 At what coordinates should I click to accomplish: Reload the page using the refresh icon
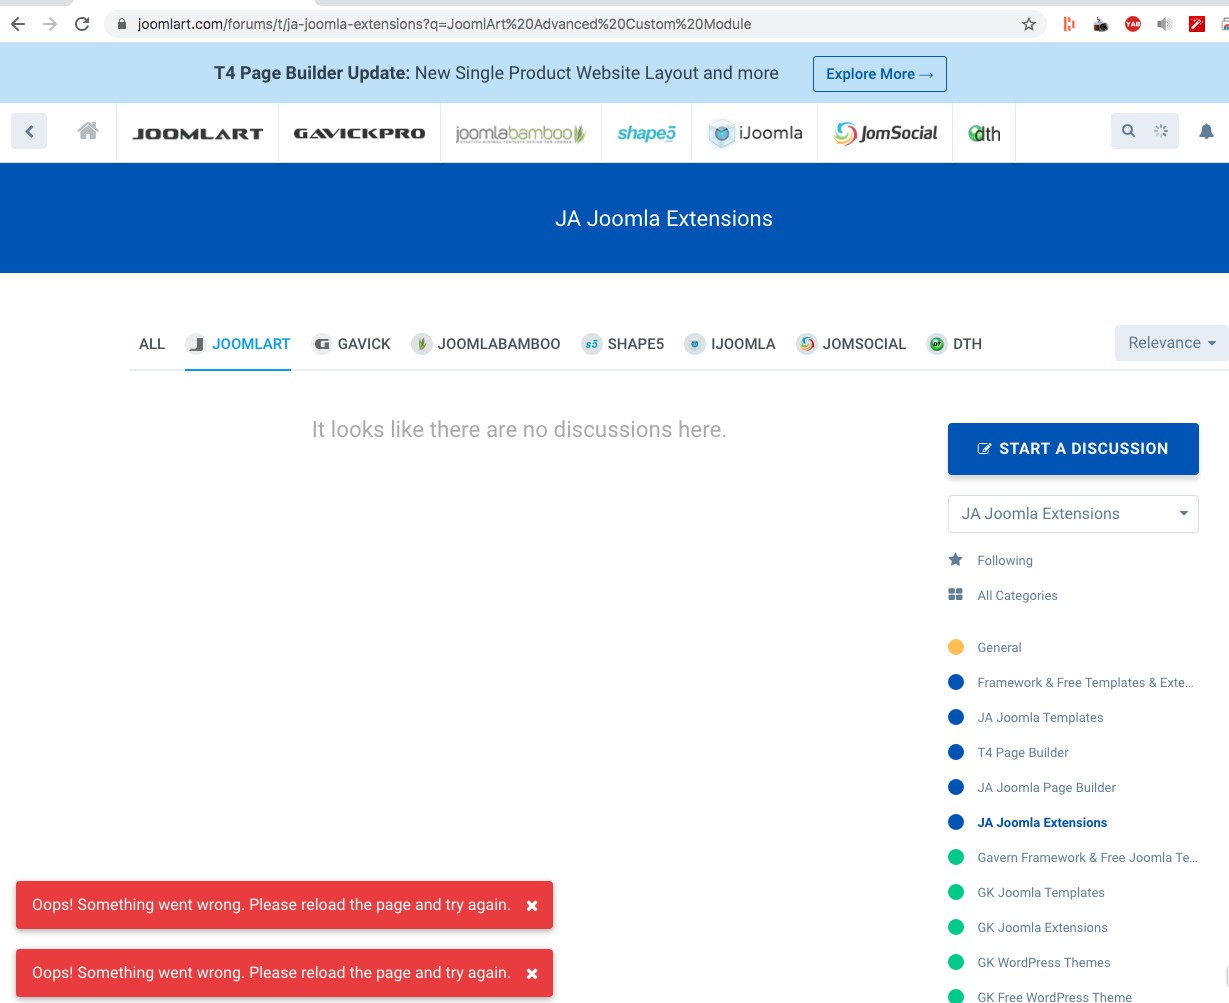point(82,24)
